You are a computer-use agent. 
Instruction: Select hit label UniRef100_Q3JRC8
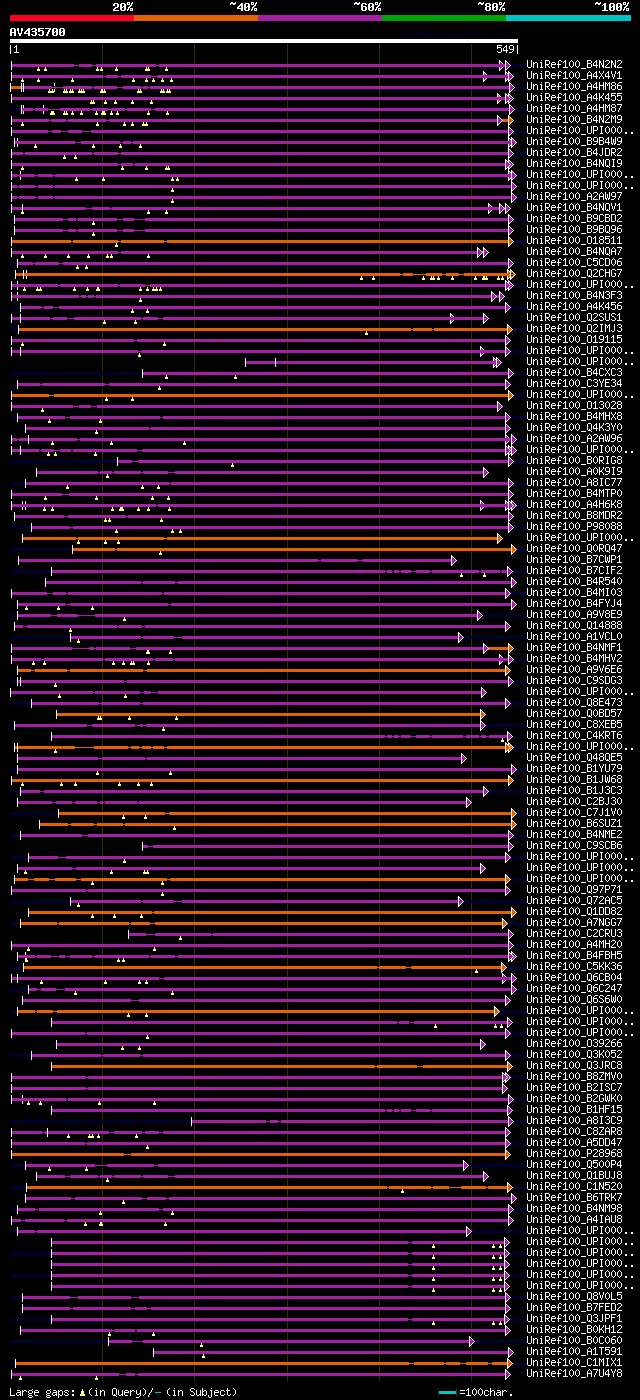click(x=573, y=1065)
